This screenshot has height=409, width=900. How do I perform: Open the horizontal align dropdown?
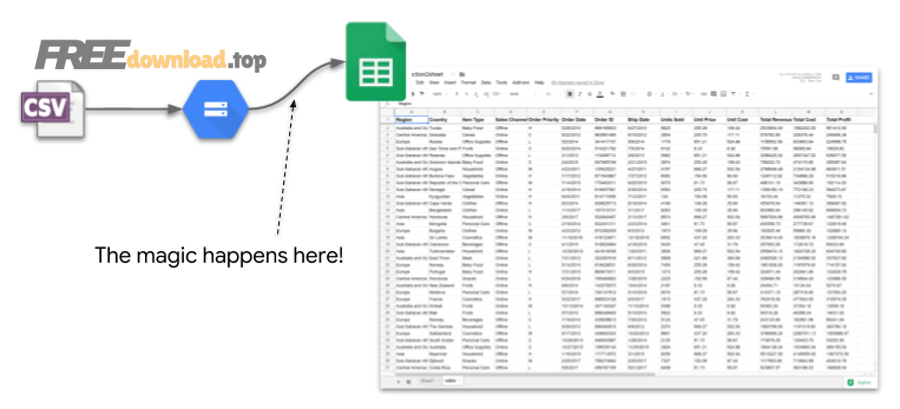point(652,94)
